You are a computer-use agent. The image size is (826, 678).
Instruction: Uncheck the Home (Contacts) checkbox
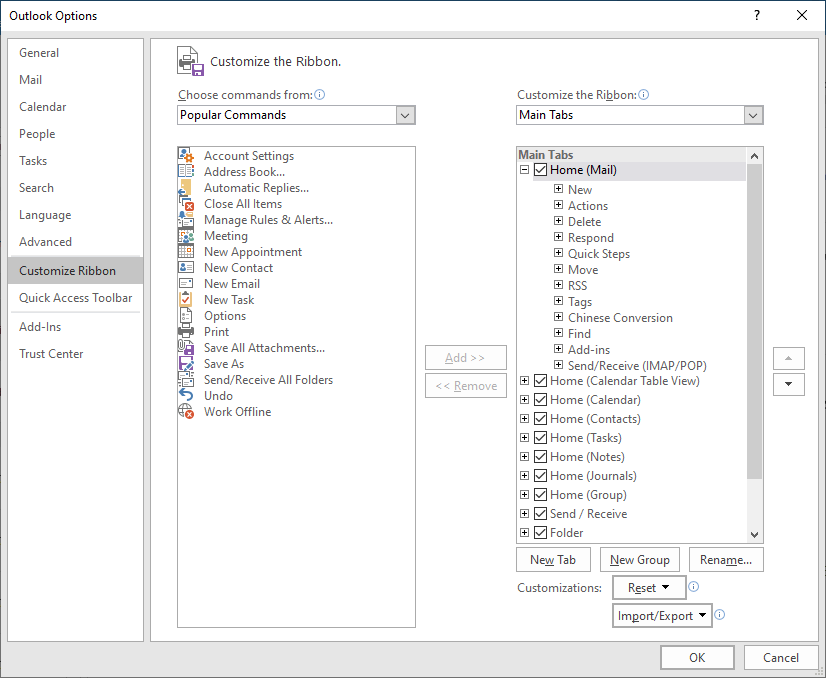pos(540,419)
